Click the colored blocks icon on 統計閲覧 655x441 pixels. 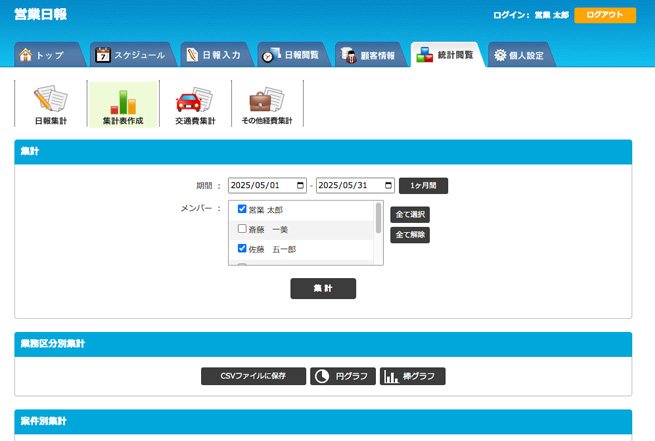pos(424,55)
